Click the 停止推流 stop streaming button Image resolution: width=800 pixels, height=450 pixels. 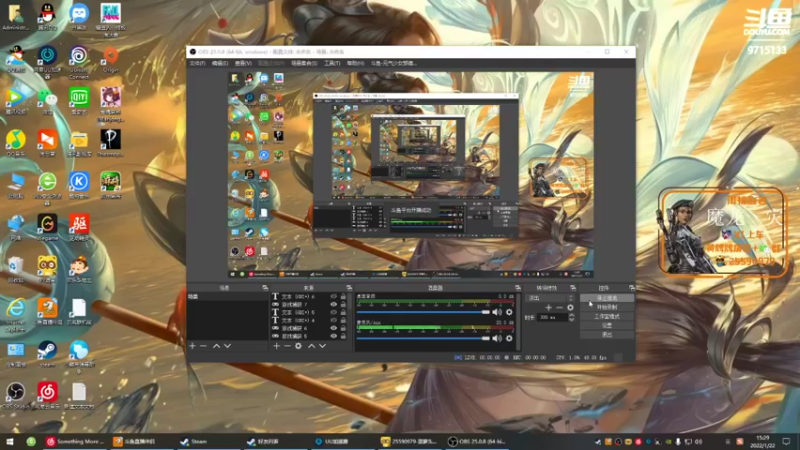point(607,298)
